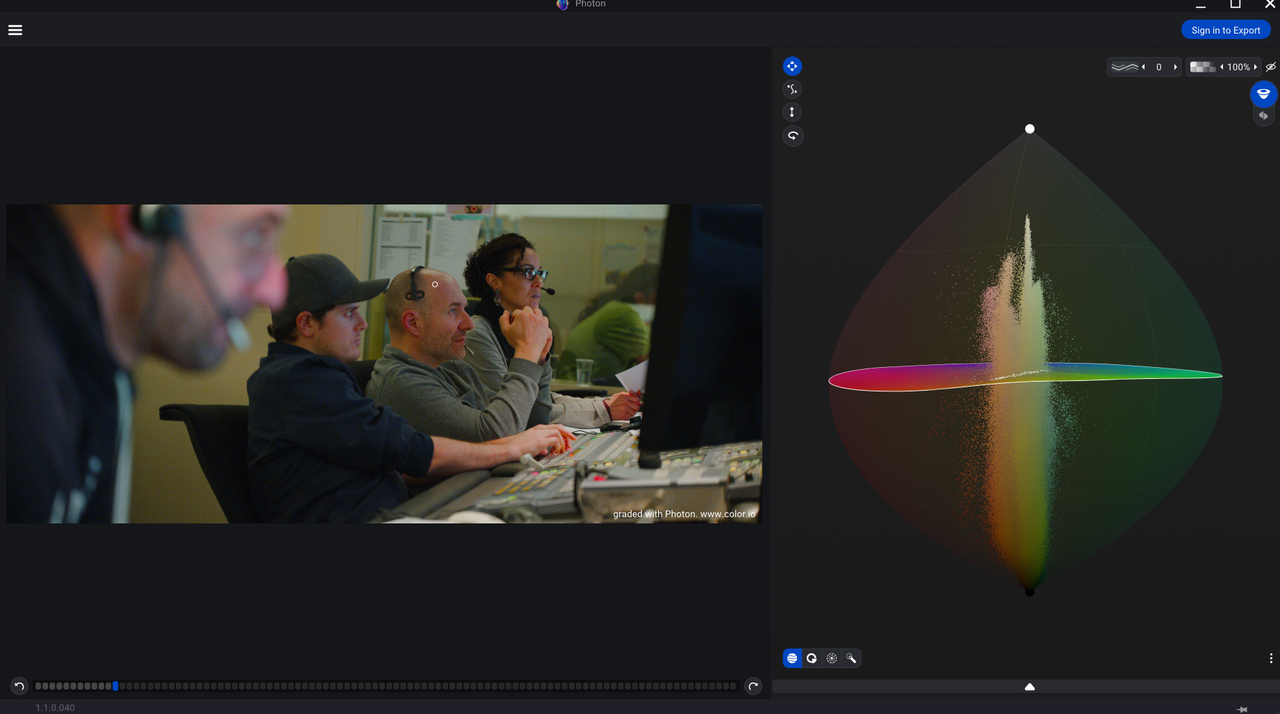Click the version text 1.1.0.040
The image size is (1280, 714).
55,708
